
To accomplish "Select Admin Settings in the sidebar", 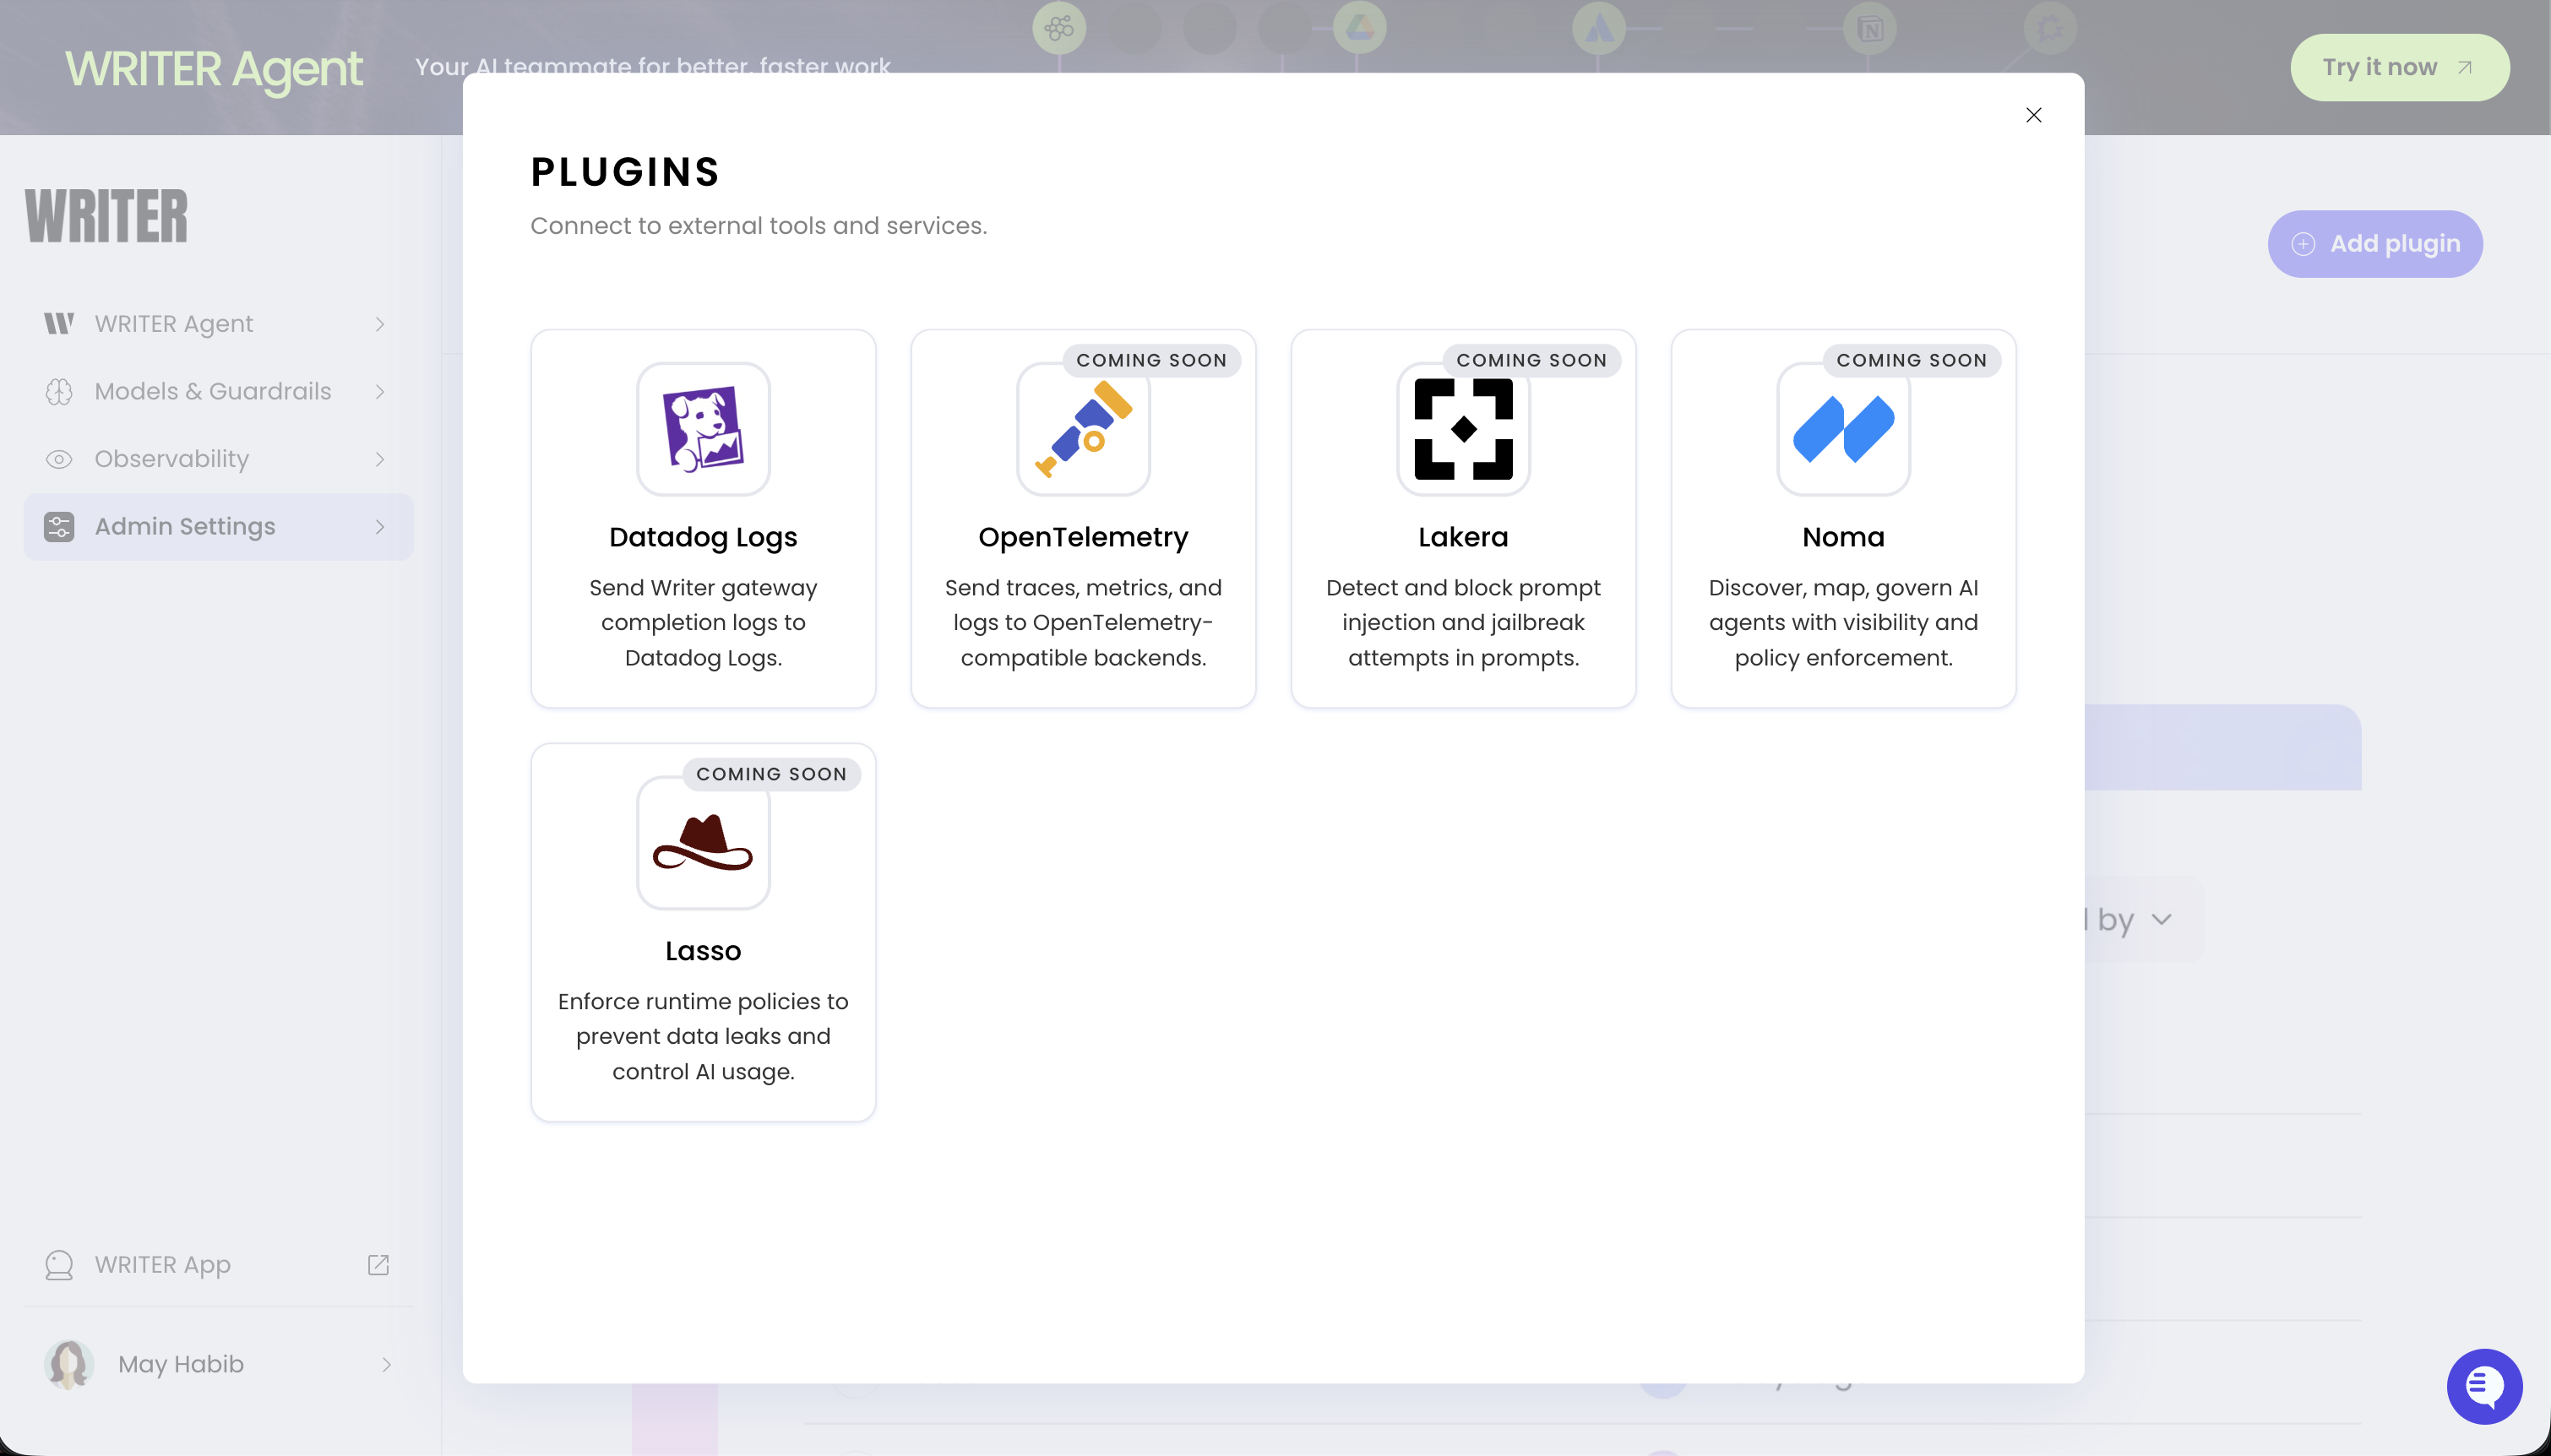I will point(184,526).
